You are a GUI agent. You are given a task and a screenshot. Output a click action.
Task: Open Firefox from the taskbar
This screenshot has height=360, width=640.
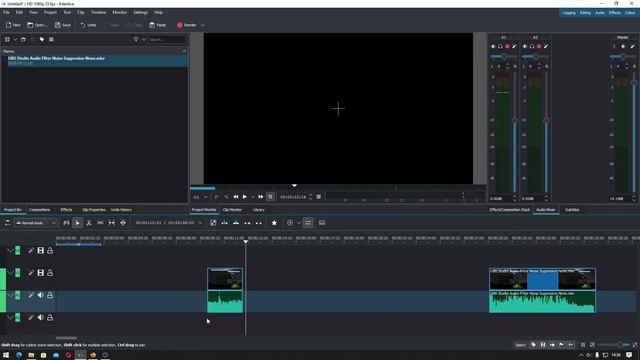[x=93, y=355]
